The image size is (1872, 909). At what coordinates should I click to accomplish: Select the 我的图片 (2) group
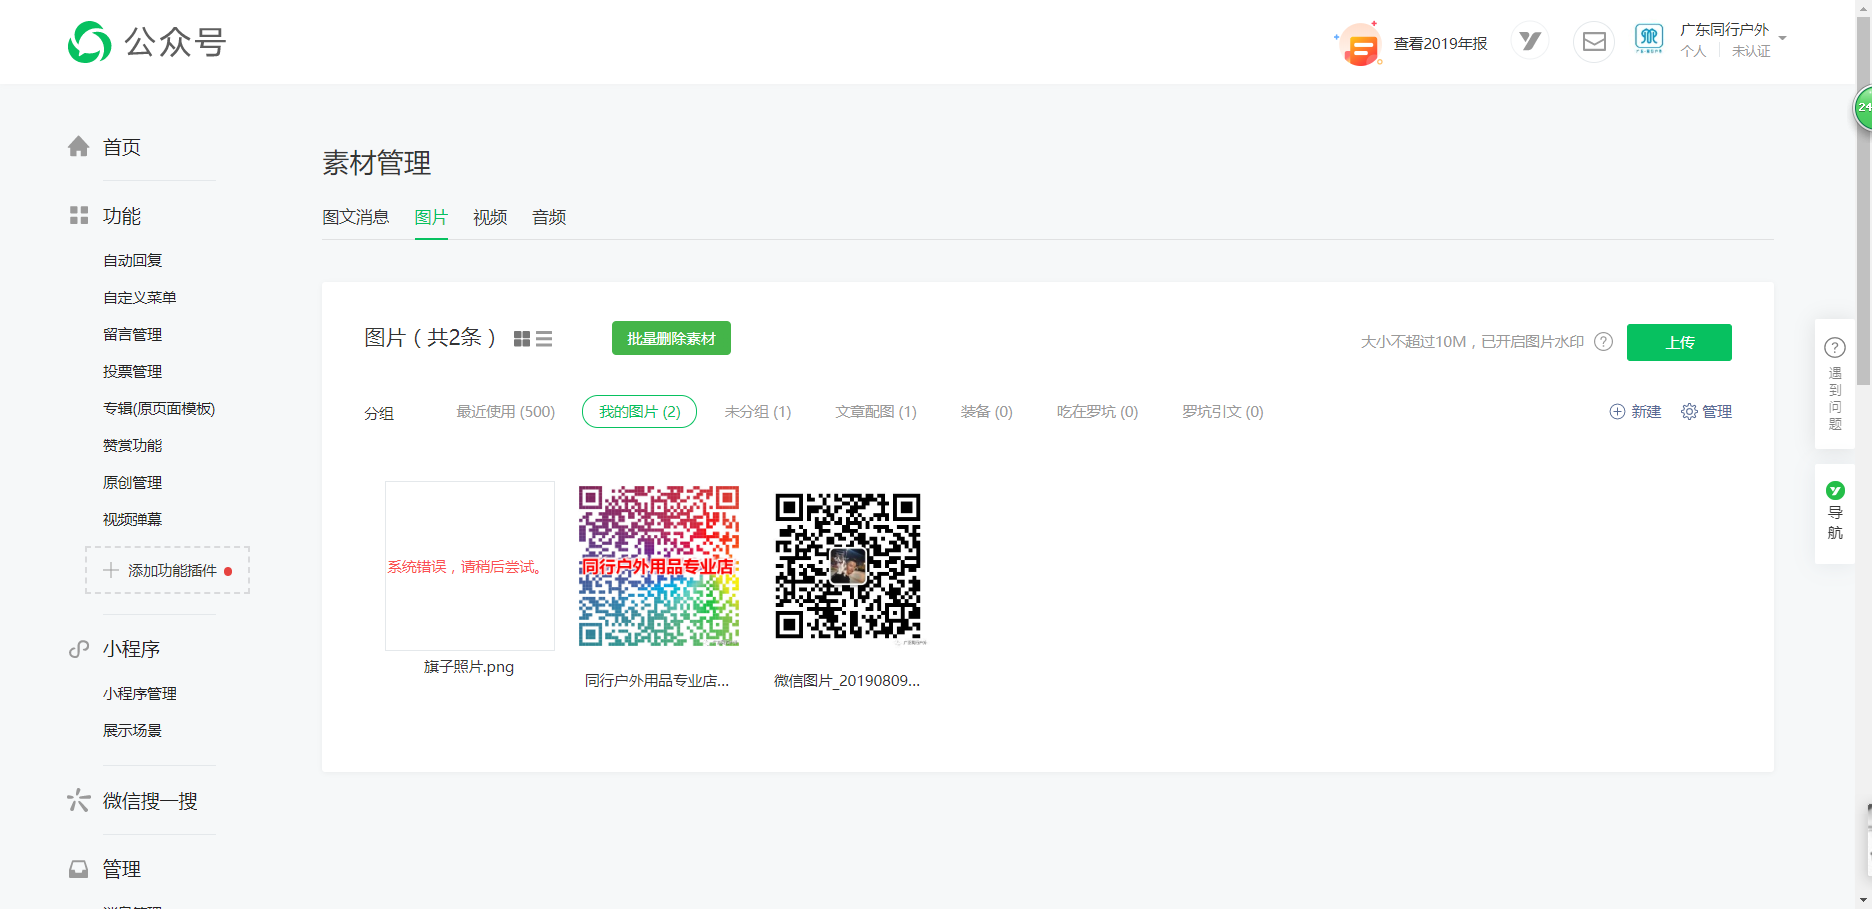pyautogui.click(x=639, y=412)
